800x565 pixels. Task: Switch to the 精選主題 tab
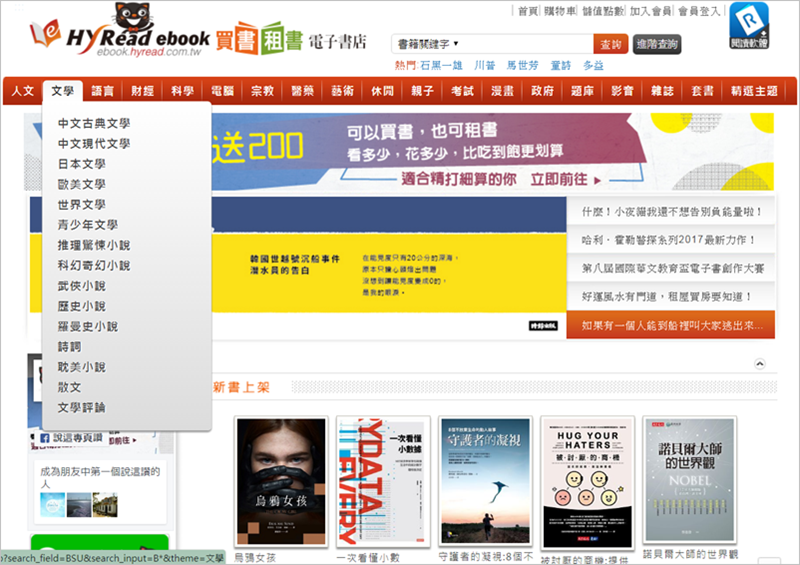pyautogui.click(x=754, y=91)
